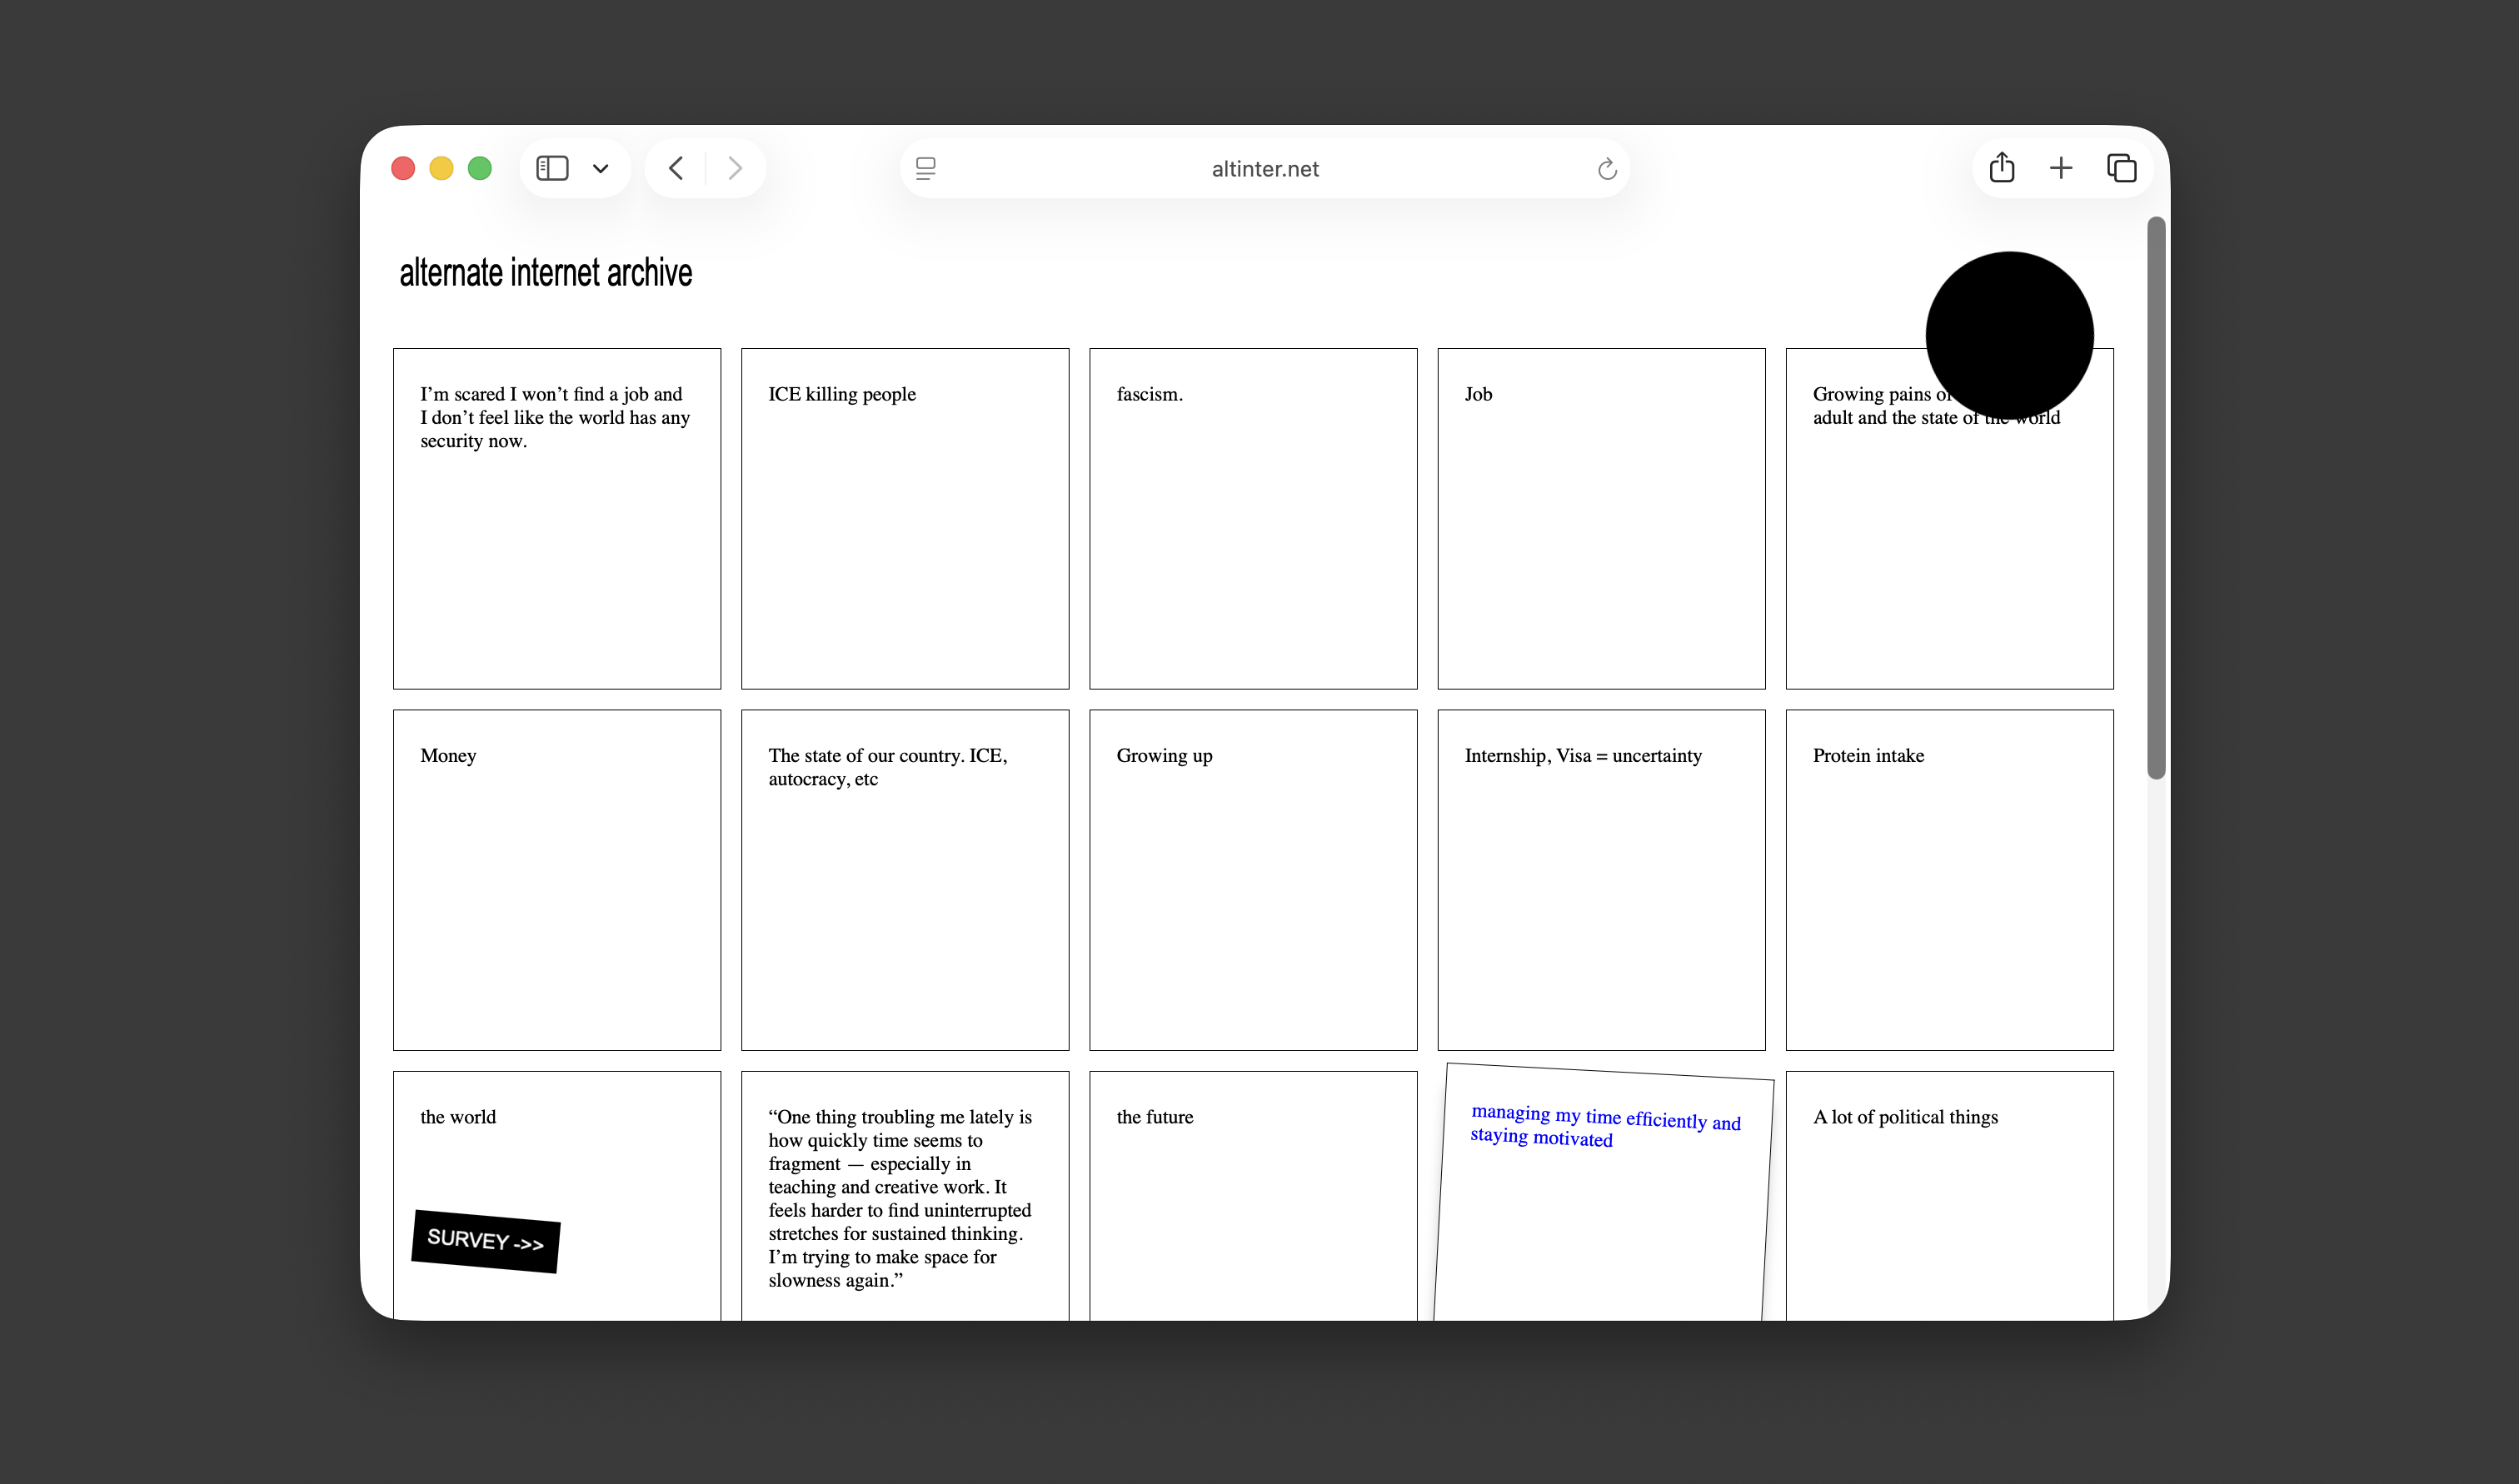Toggle the Safari sidebar

click(552, 168)
